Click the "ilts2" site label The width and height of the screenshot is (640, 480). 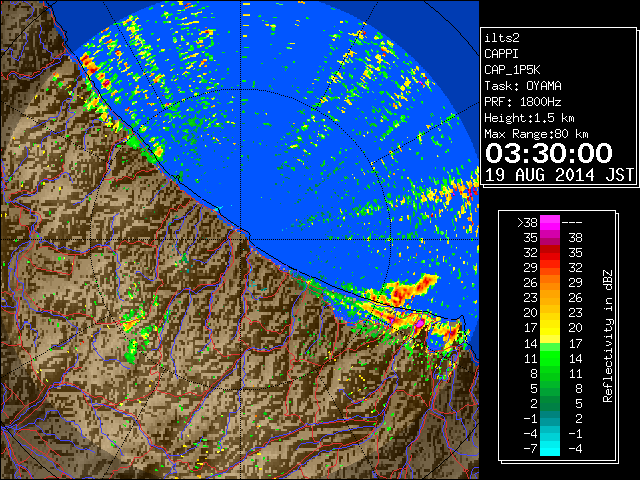(x=502, y=38)
